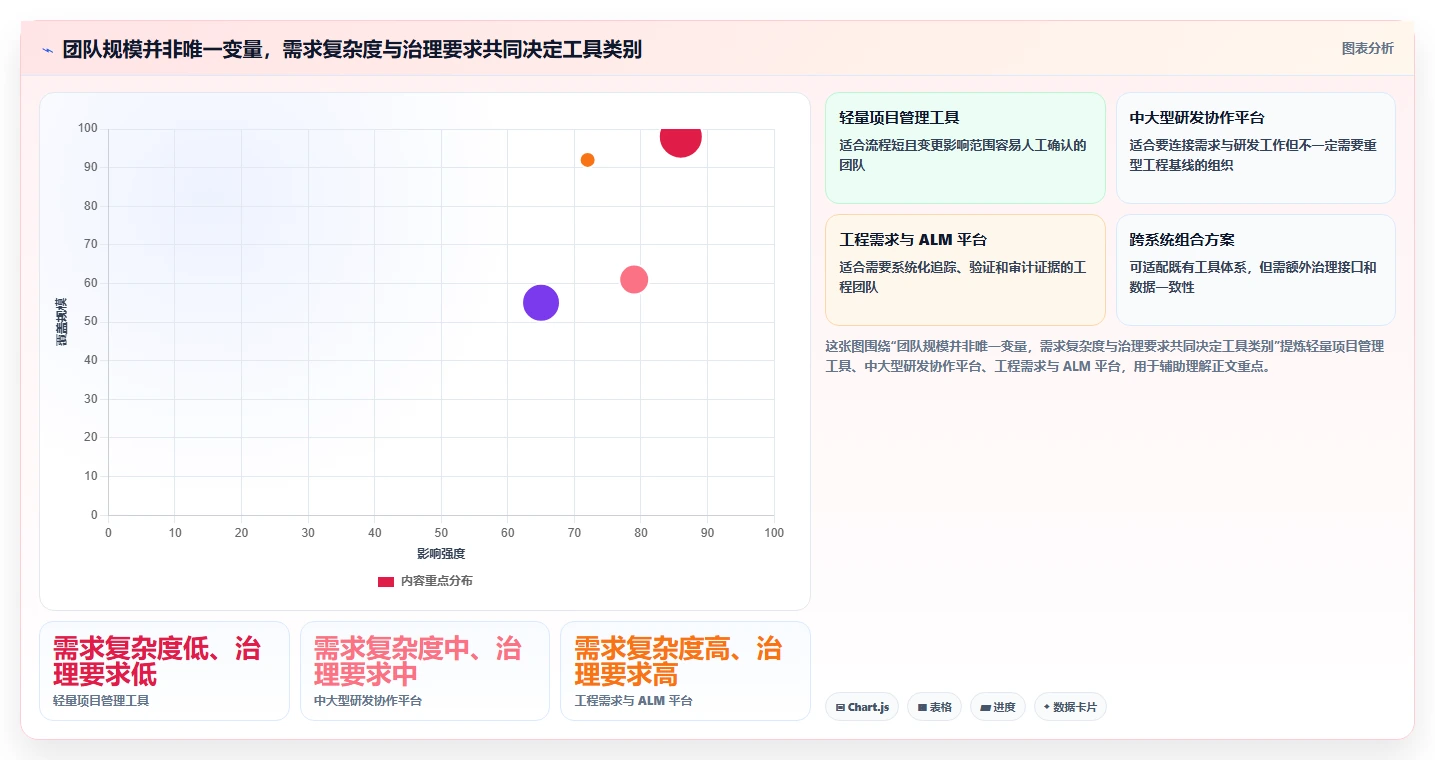Click the 内容重点分布 legend text

click(436, 581)
